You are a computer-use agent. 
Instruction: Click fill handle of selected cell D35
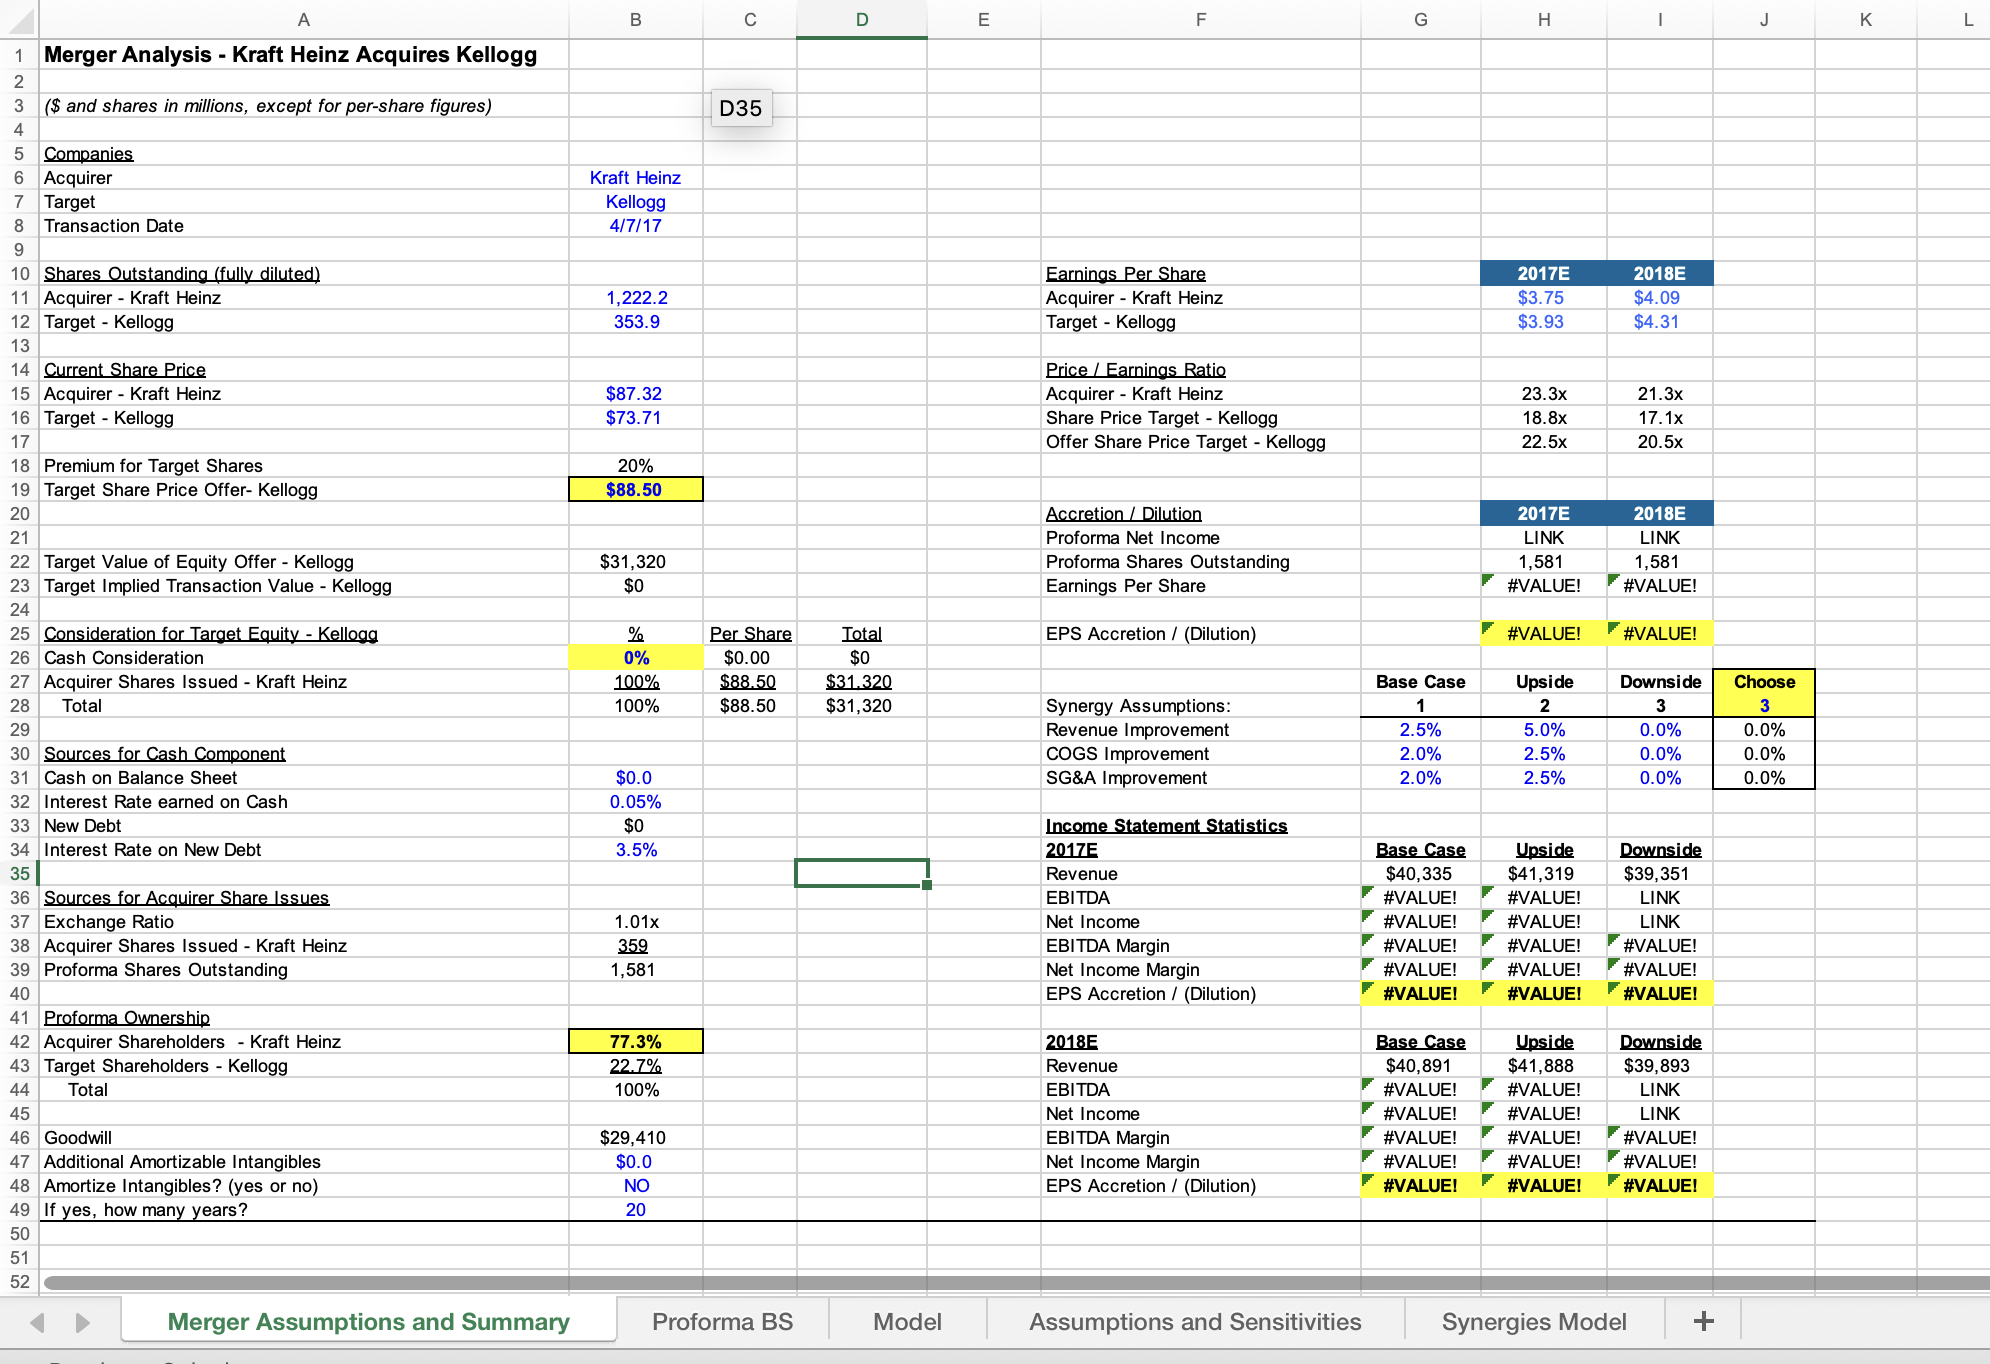(927, 885)
